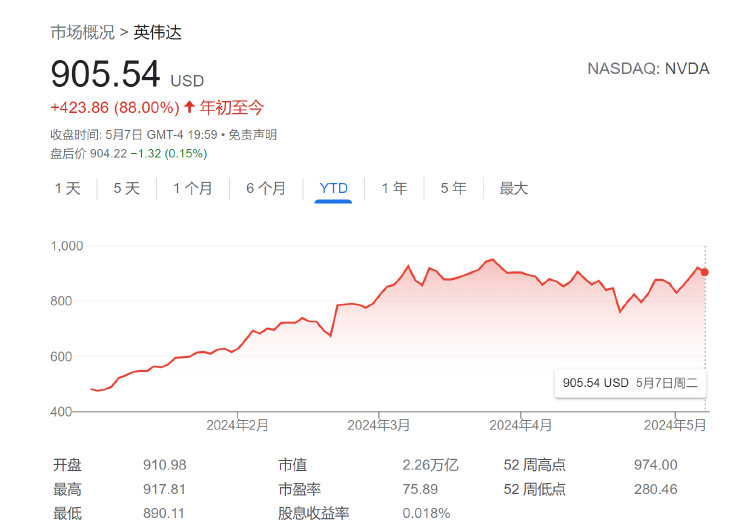Open the 市场概况 breadcrumb link

point(83,33)
